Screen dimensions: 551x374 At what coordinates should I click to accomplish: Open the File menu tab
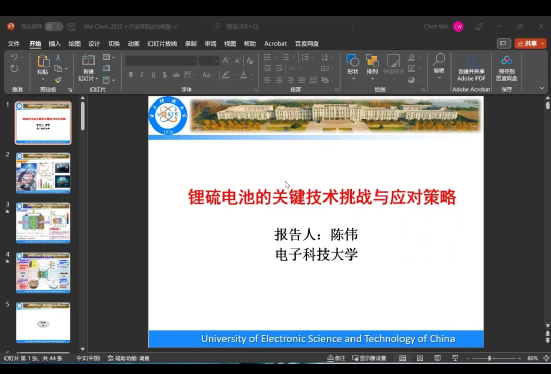(14, 44)
